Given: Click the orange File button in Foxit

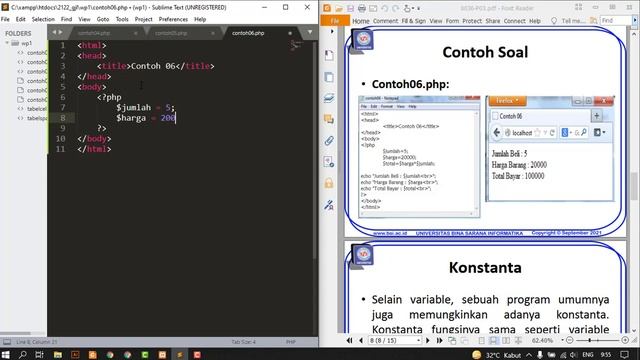Looking at the screenshot, I should click(x=335, y=20).
